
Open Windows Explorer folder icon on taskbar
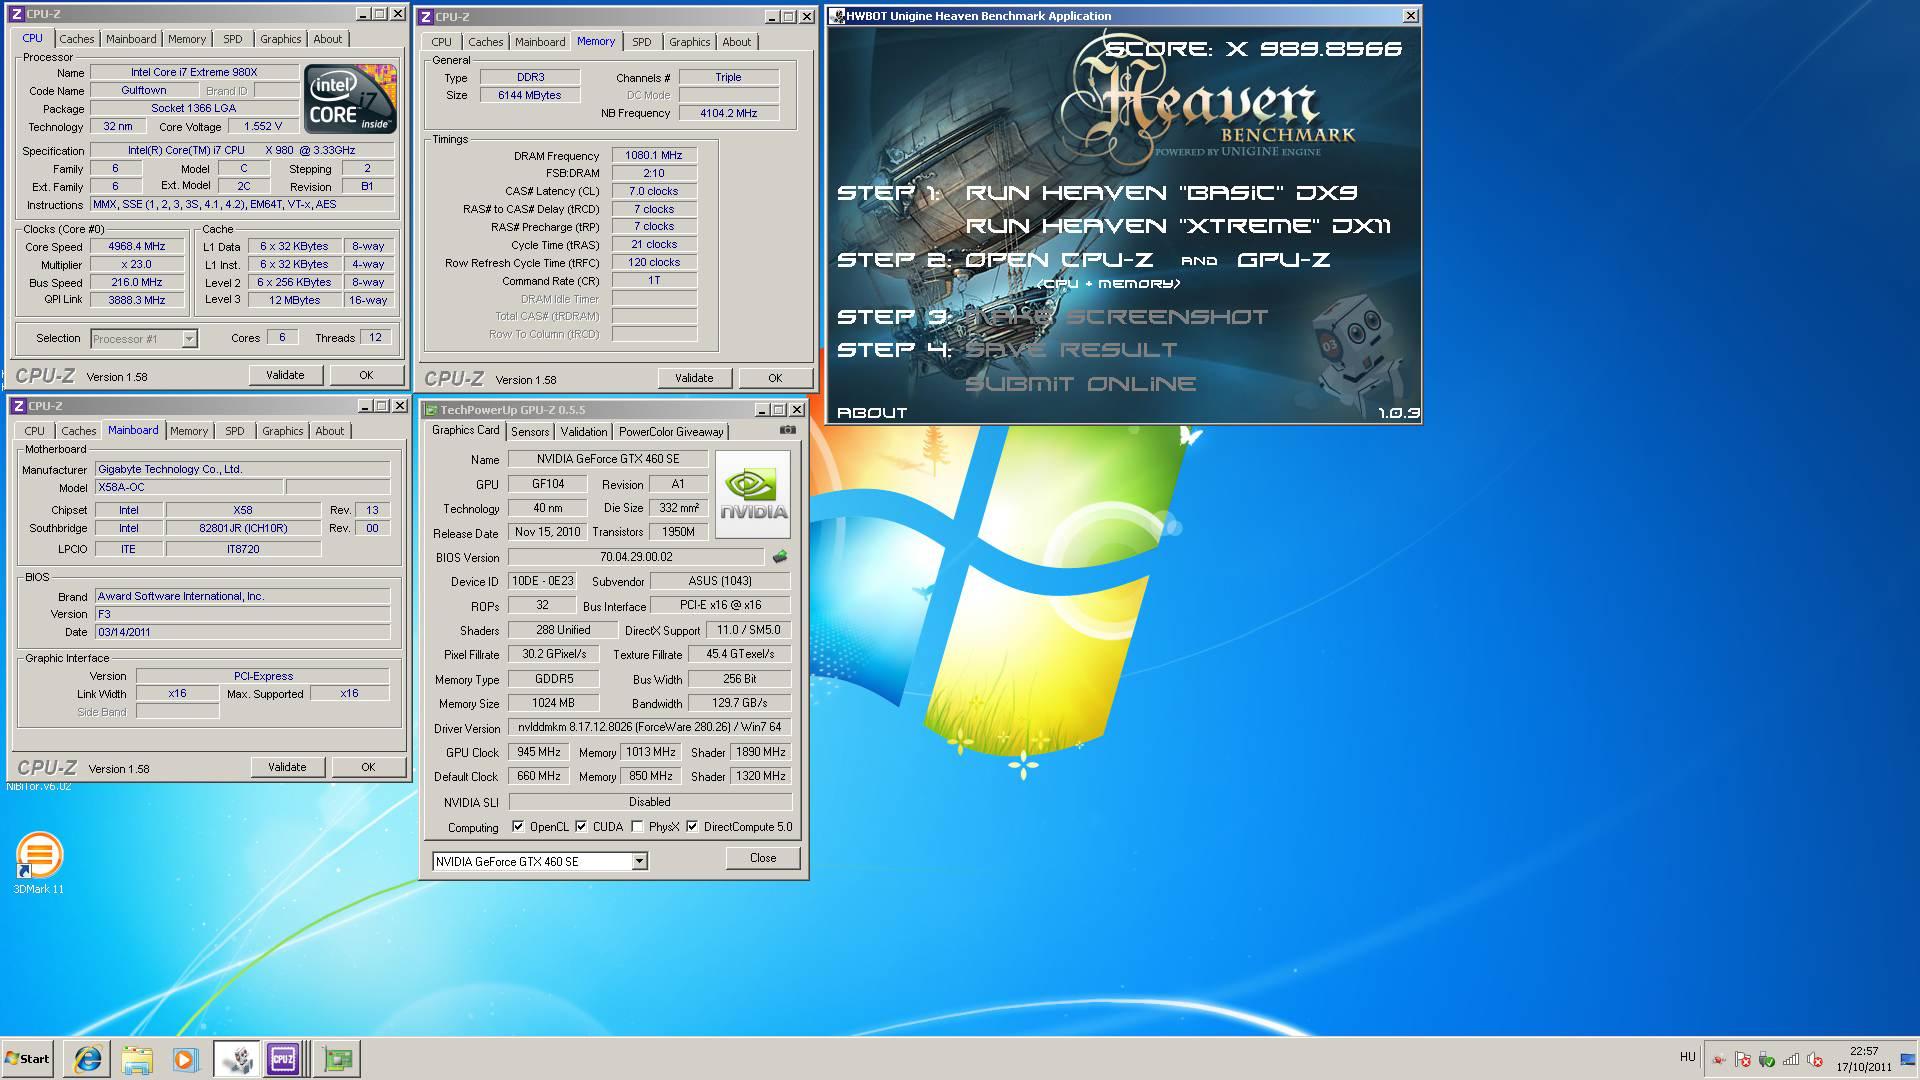coord(137,1059)
